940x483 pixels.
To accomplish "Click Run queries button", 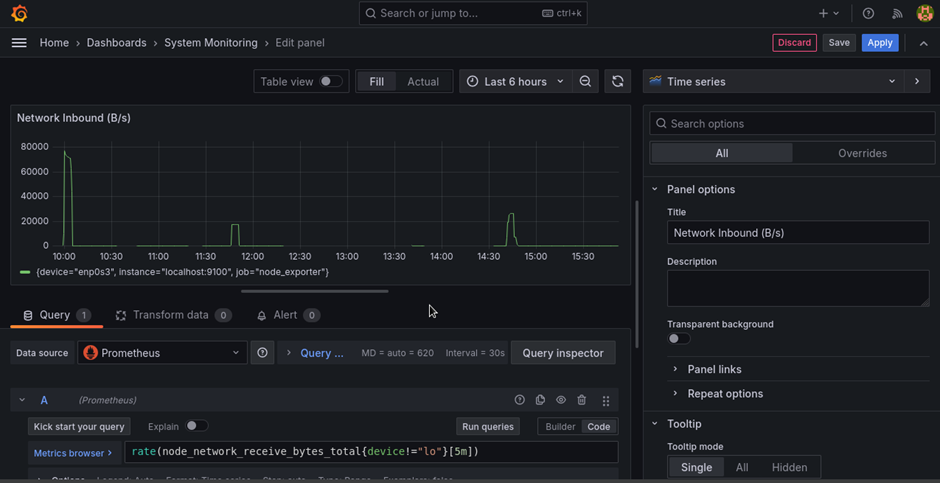I will pyautogui.click(x=488, y=427).
